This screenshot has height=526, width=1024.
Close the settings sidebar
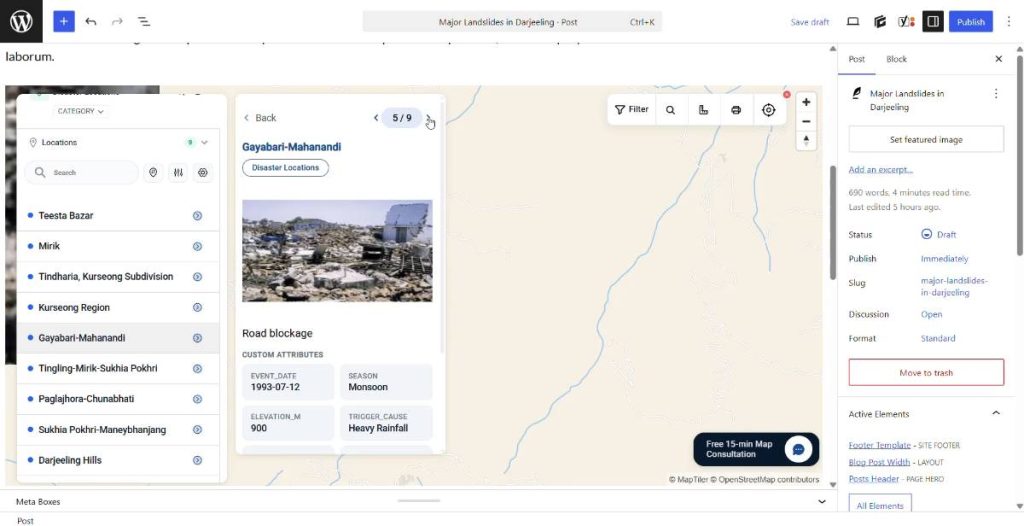998,59
